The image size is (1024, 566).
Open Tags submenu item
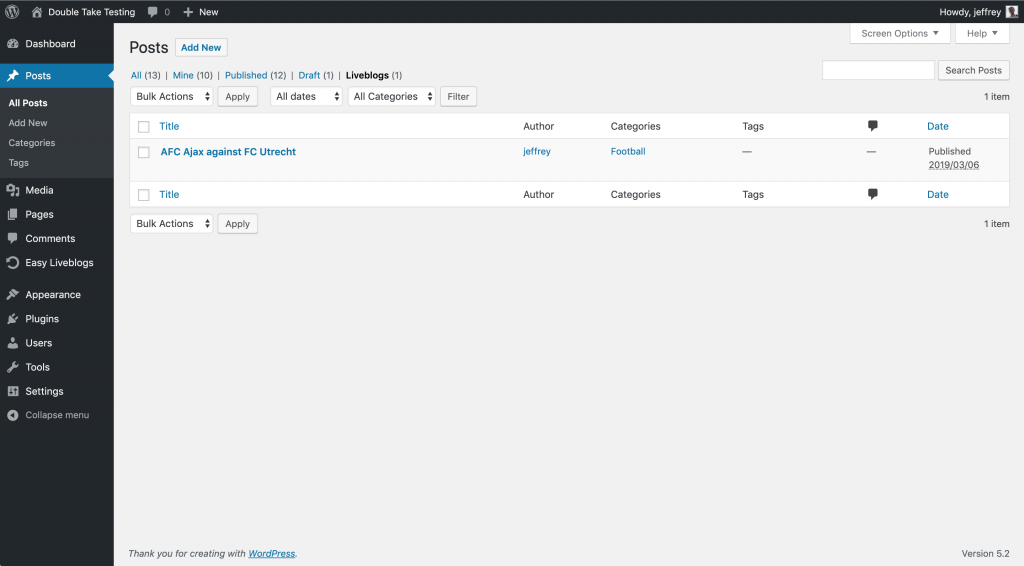point(18,163)
